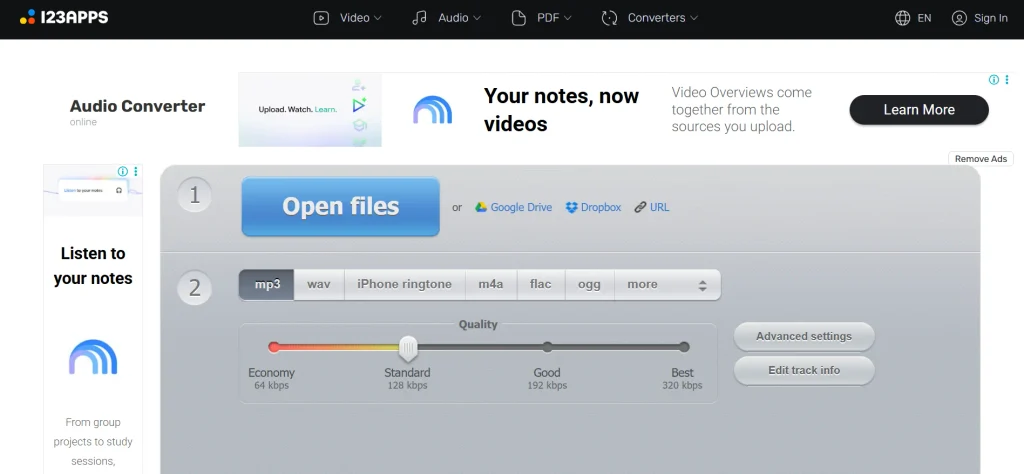Click 'Listen to your notes' sidebar ad headline

(x=93, y=266)
